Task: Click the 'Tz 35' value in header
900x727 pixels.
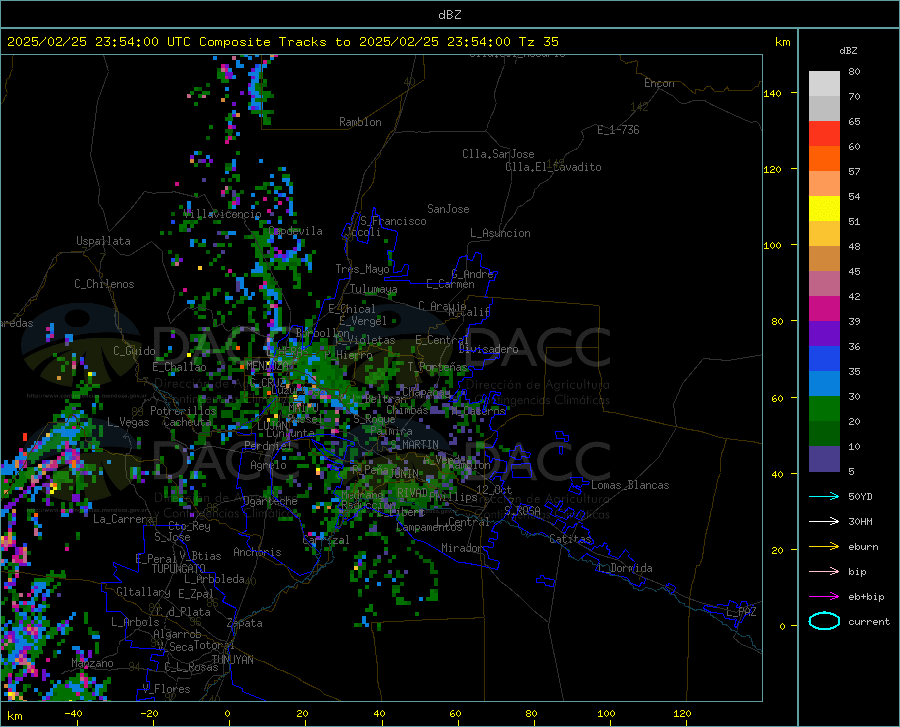Action: 538,42
